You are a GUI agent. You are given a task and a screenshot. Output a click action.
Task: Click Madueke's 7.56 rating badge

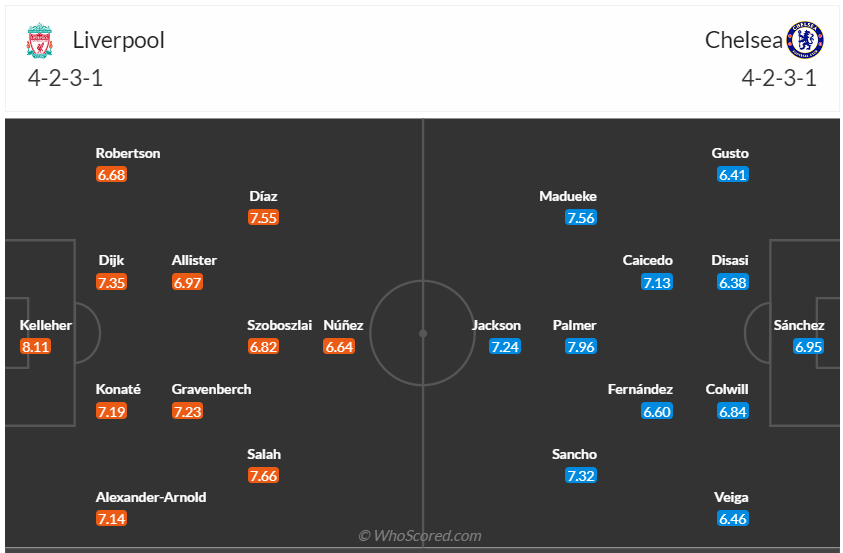(x=580, y=218)
